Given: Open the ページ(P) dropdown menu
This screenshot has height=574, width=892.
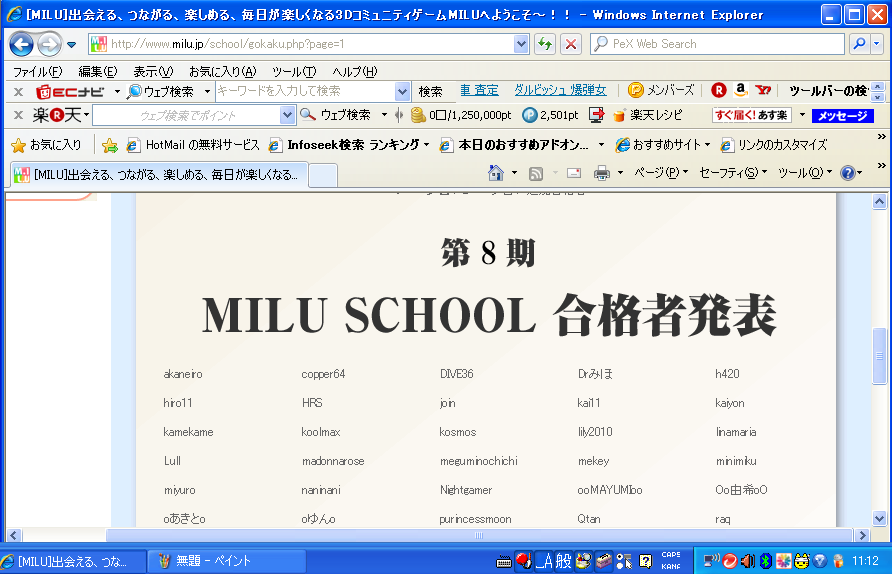Looking at the screenshot, I should tap(660, 173).
